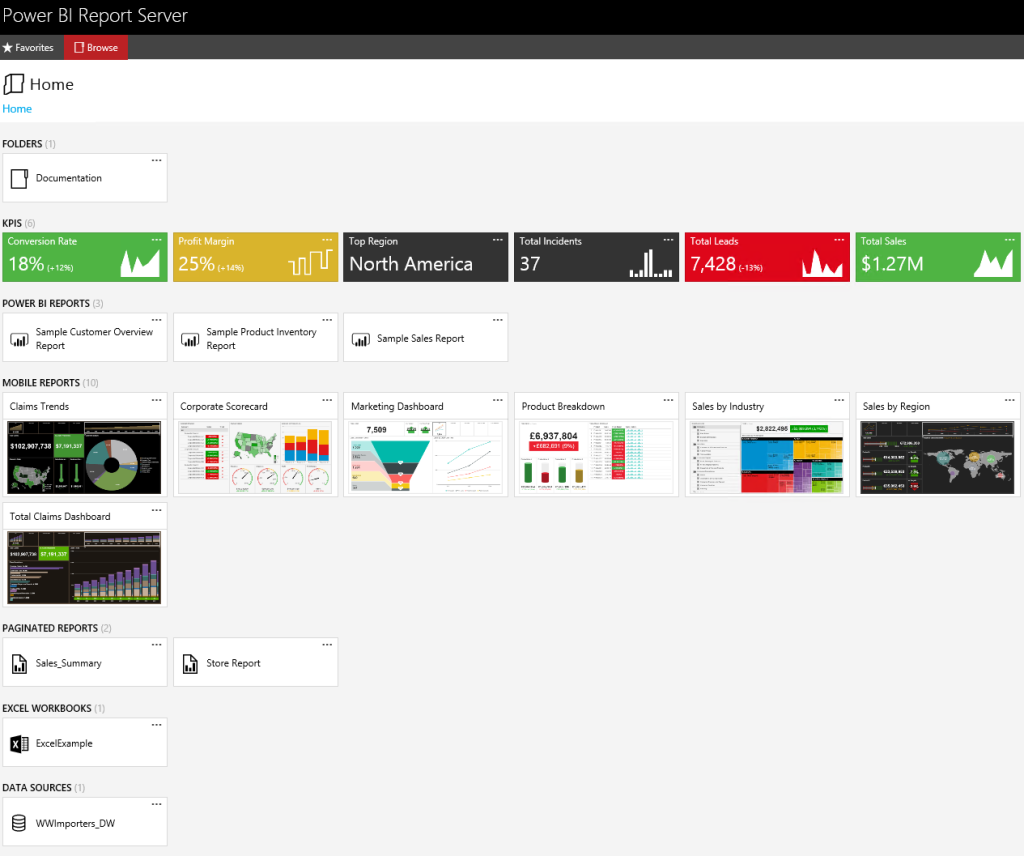Open the Documentation folder icon
The width and height of the screenshot is (1024, 856).
tap(17, 176)
